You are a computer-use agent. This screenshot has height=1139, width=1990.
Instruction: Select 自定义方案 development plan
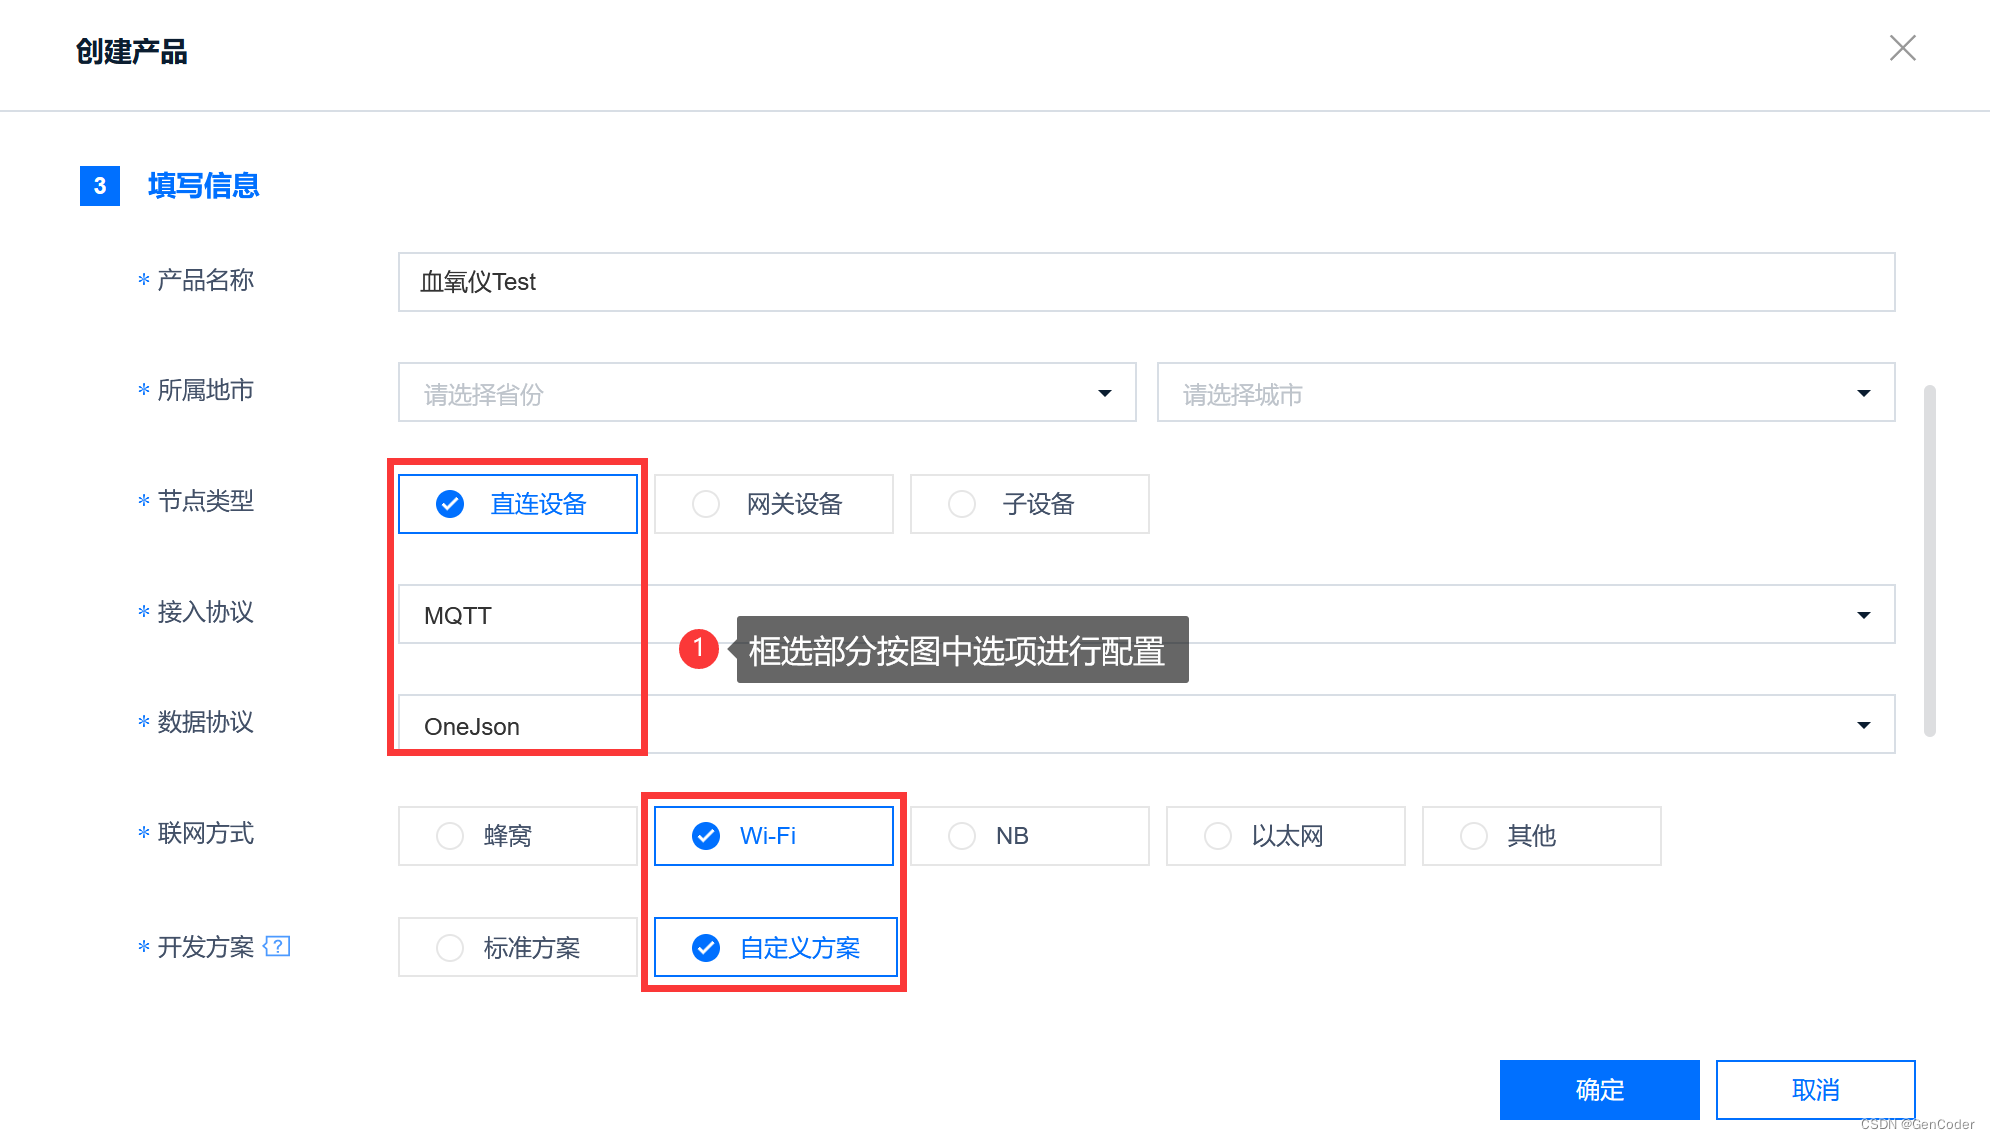tap(773, 947)
